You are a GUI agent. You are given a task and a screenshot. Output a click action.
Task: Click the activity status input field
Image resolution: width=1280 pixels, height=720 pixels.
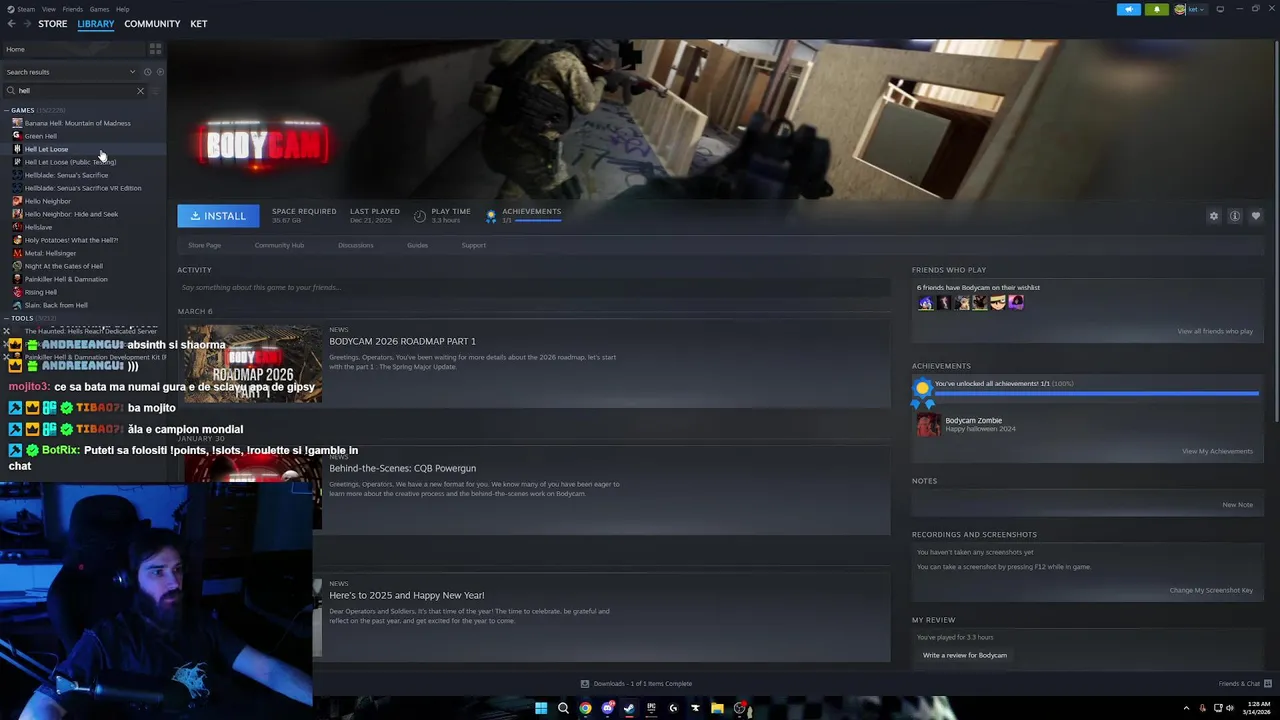coord(534,287)
